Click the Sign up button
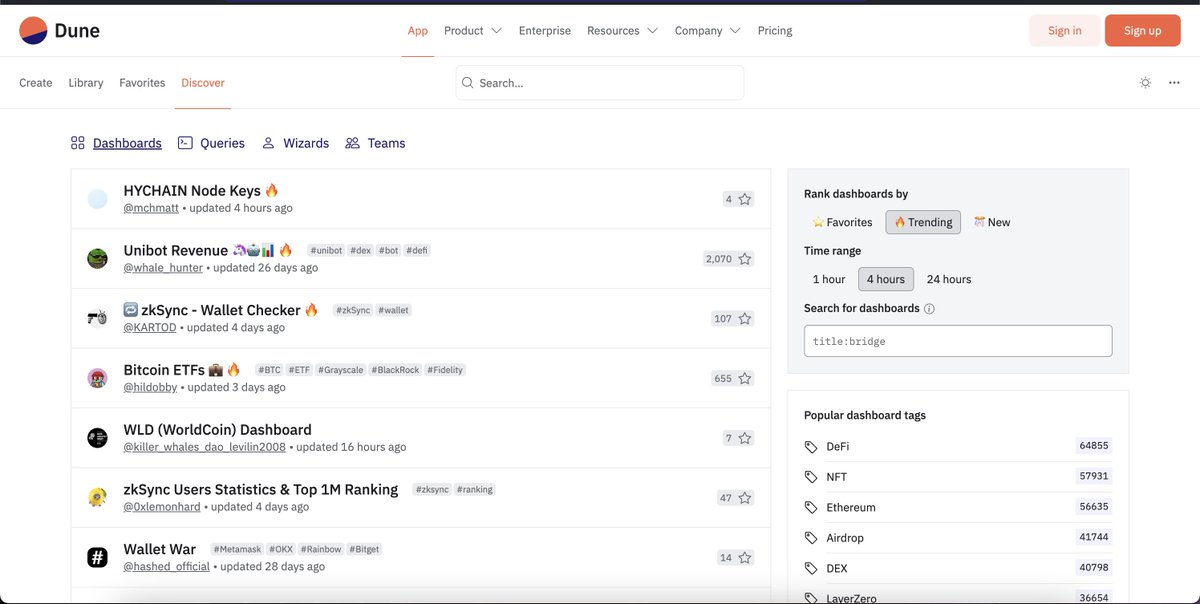The height and width of the screenshot is (604, 1200). click(1142, 30)
